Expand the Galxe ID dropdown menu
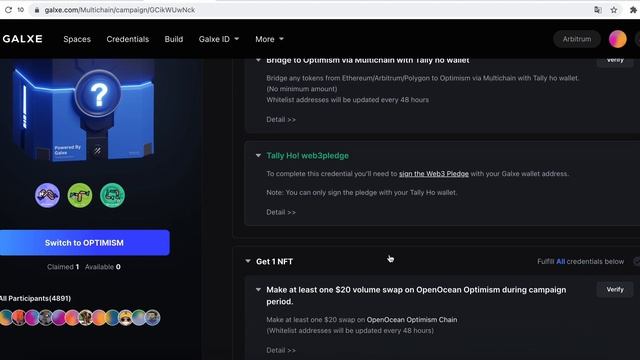This screenshot has height=360, width=640. (x=219, y=39)
